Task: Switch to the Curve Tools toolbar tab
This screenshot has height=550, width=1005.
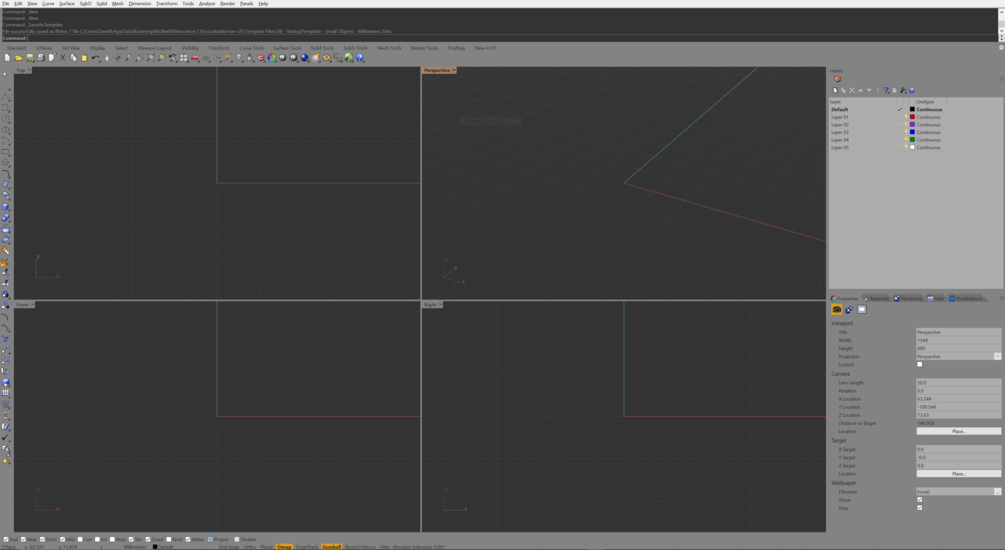Action: coord(251,48)
